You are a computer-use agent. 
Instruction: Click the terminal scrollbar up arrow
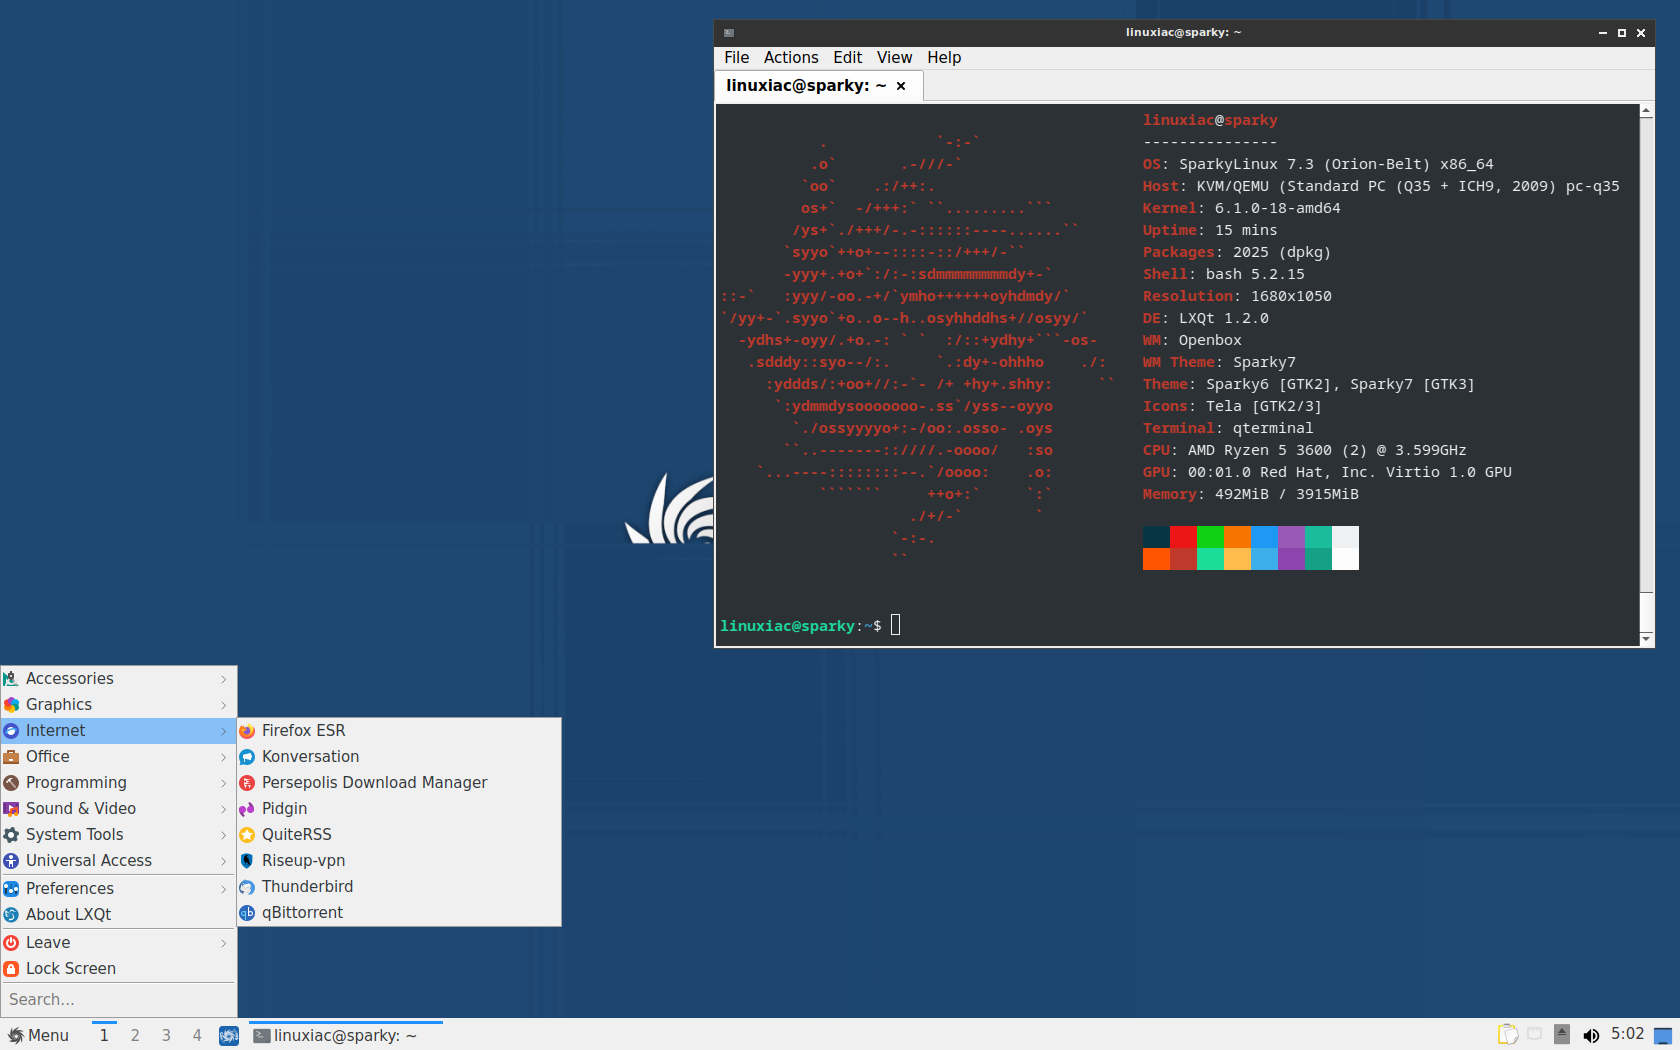coord(1646,110)
